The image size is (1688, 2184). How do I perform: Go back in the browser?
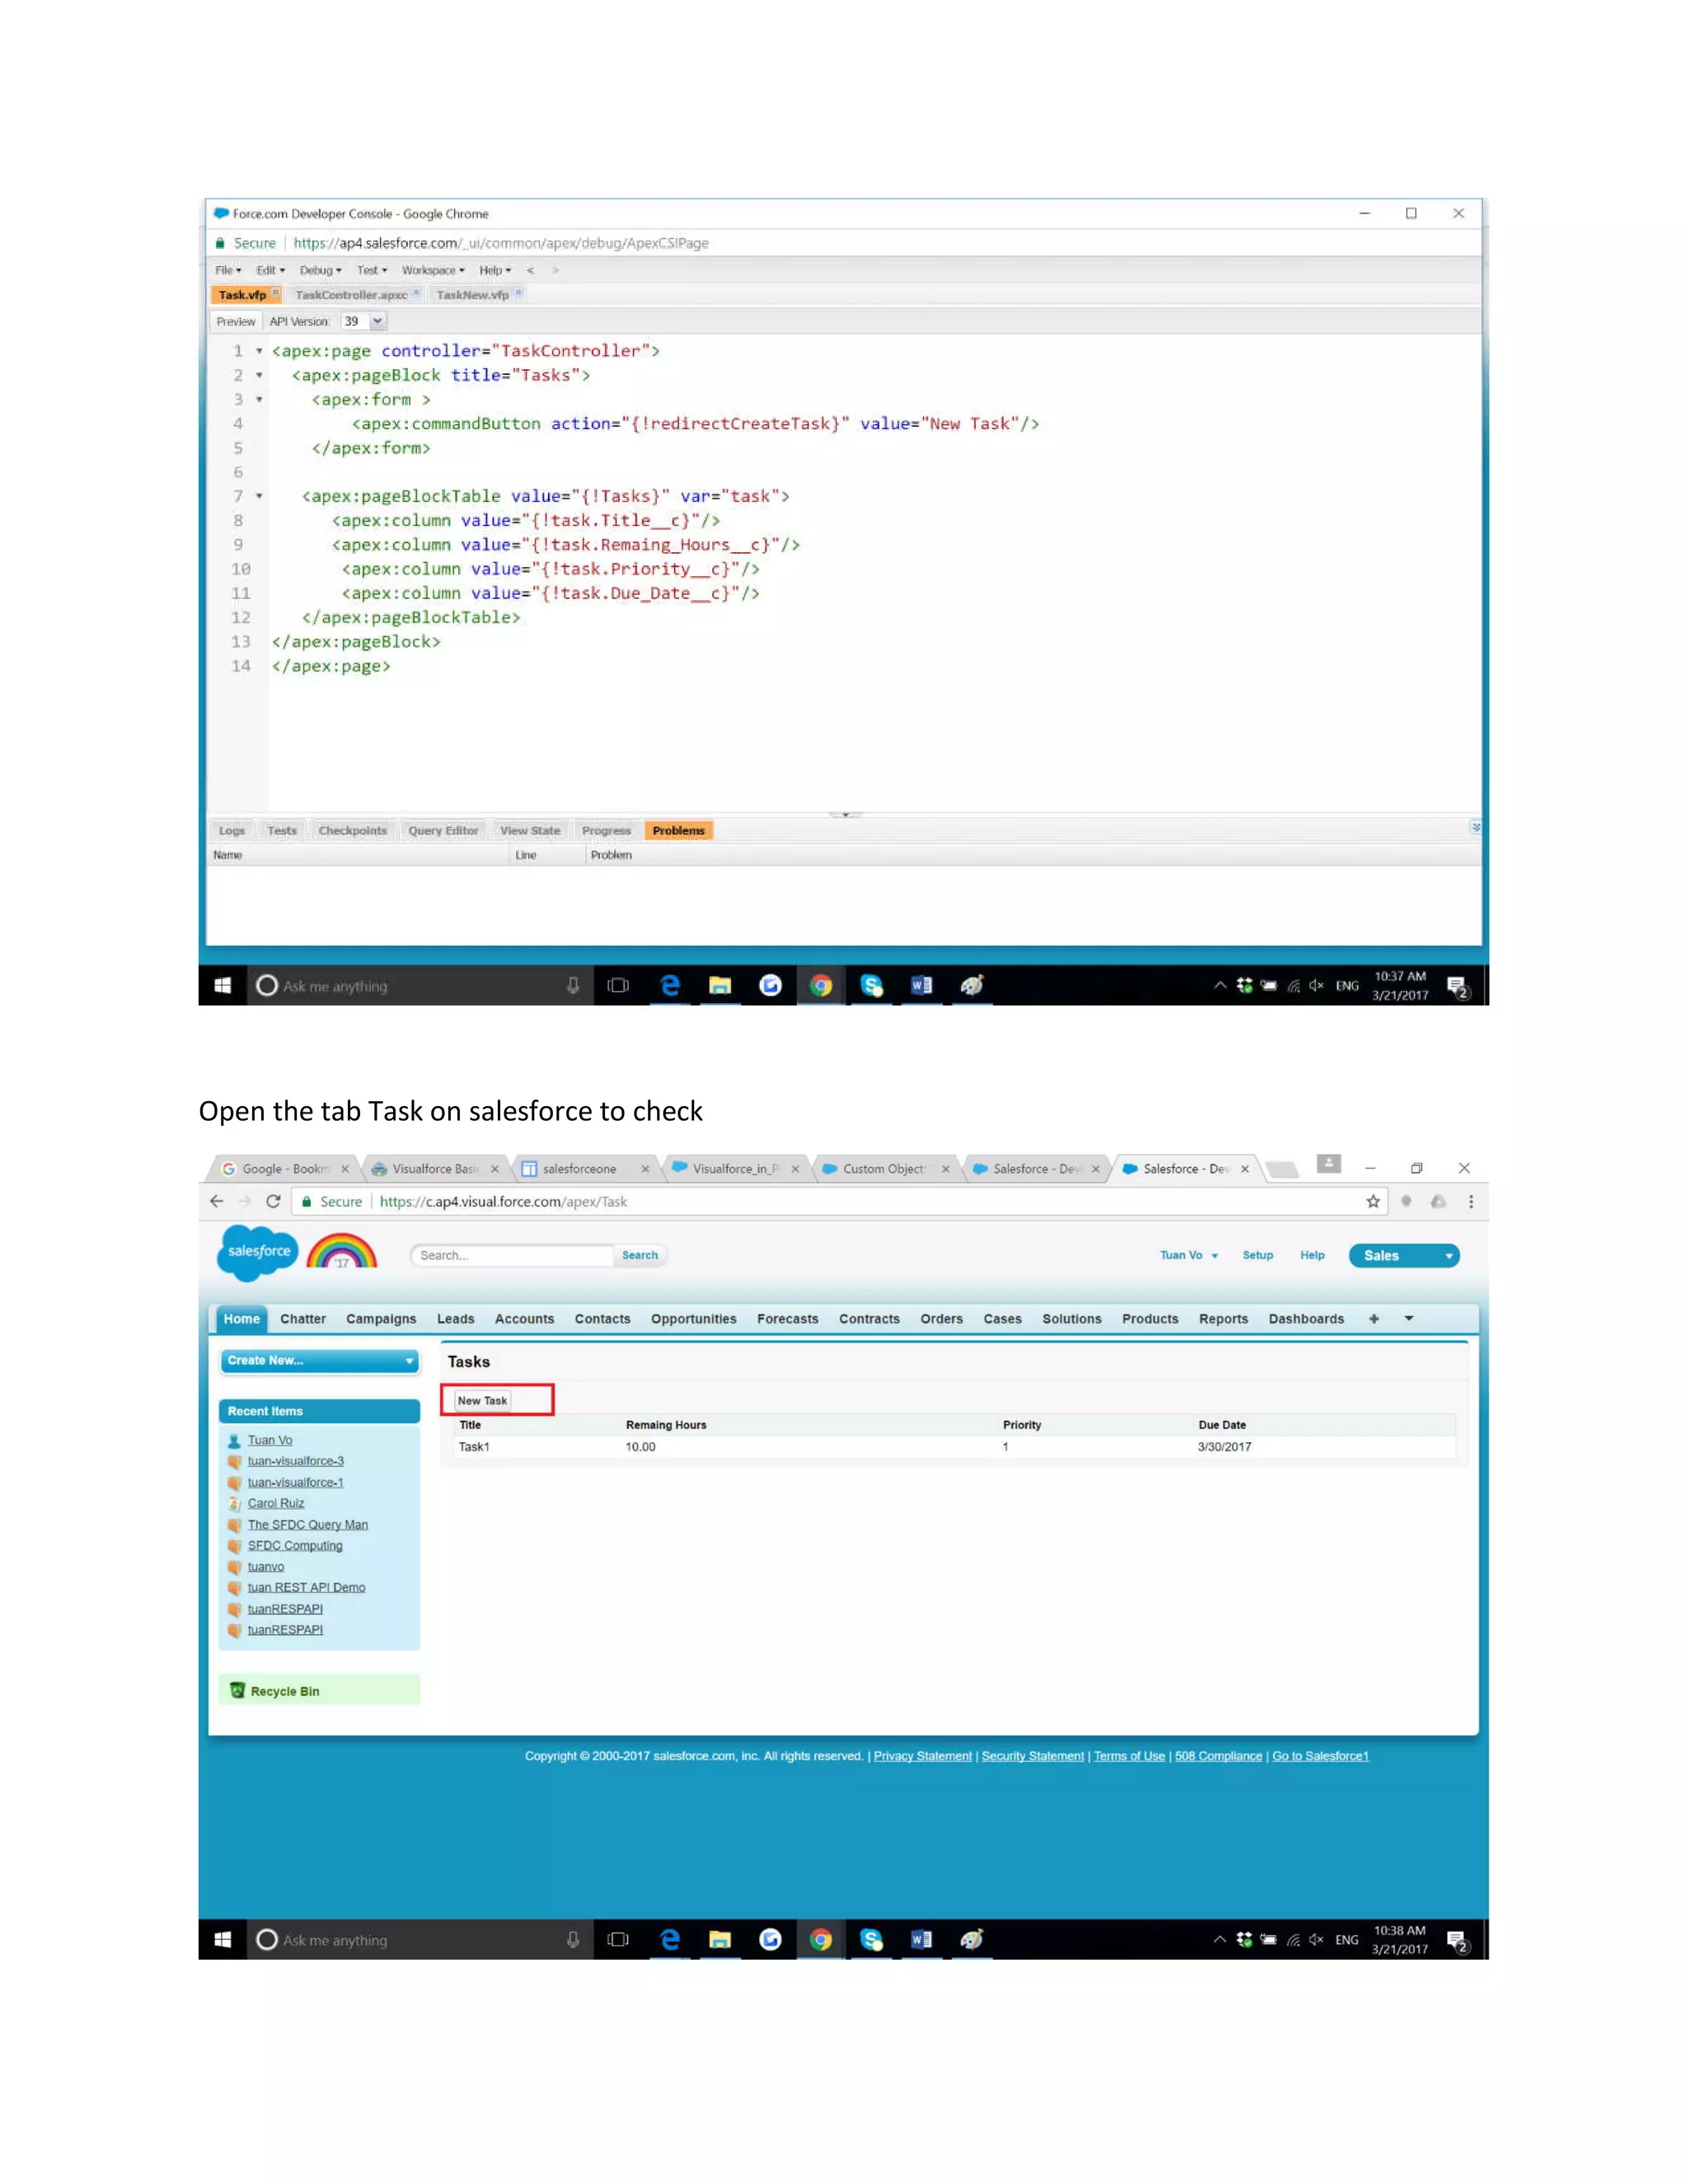217,1201
